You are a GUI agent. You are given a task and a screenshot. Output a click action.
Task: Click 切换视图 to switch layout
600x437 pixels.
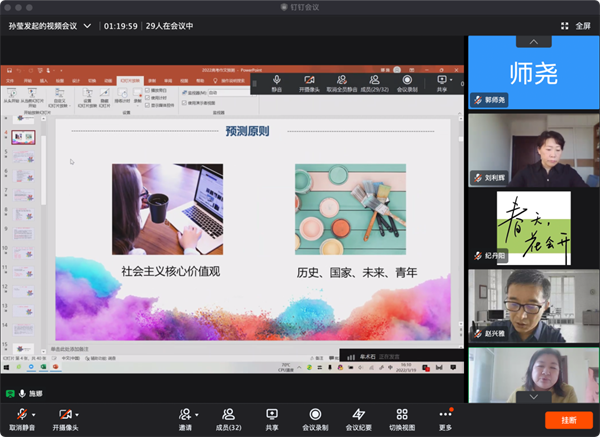(402, 419)
